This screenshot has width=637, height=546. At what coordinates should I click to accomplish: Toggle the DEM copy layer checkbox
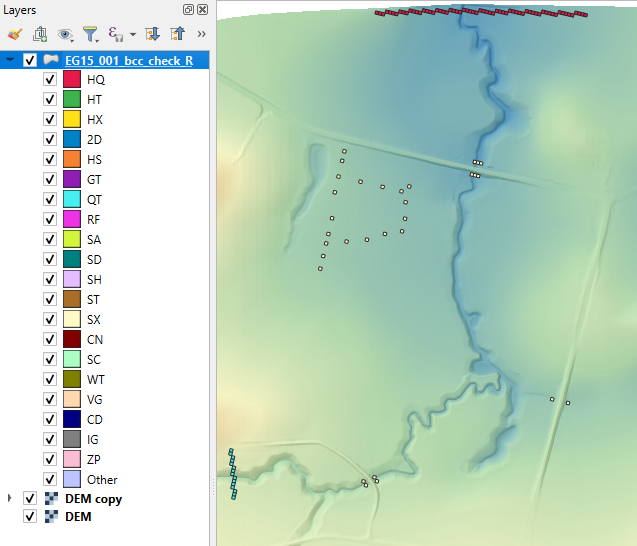(x=30, y=498)
